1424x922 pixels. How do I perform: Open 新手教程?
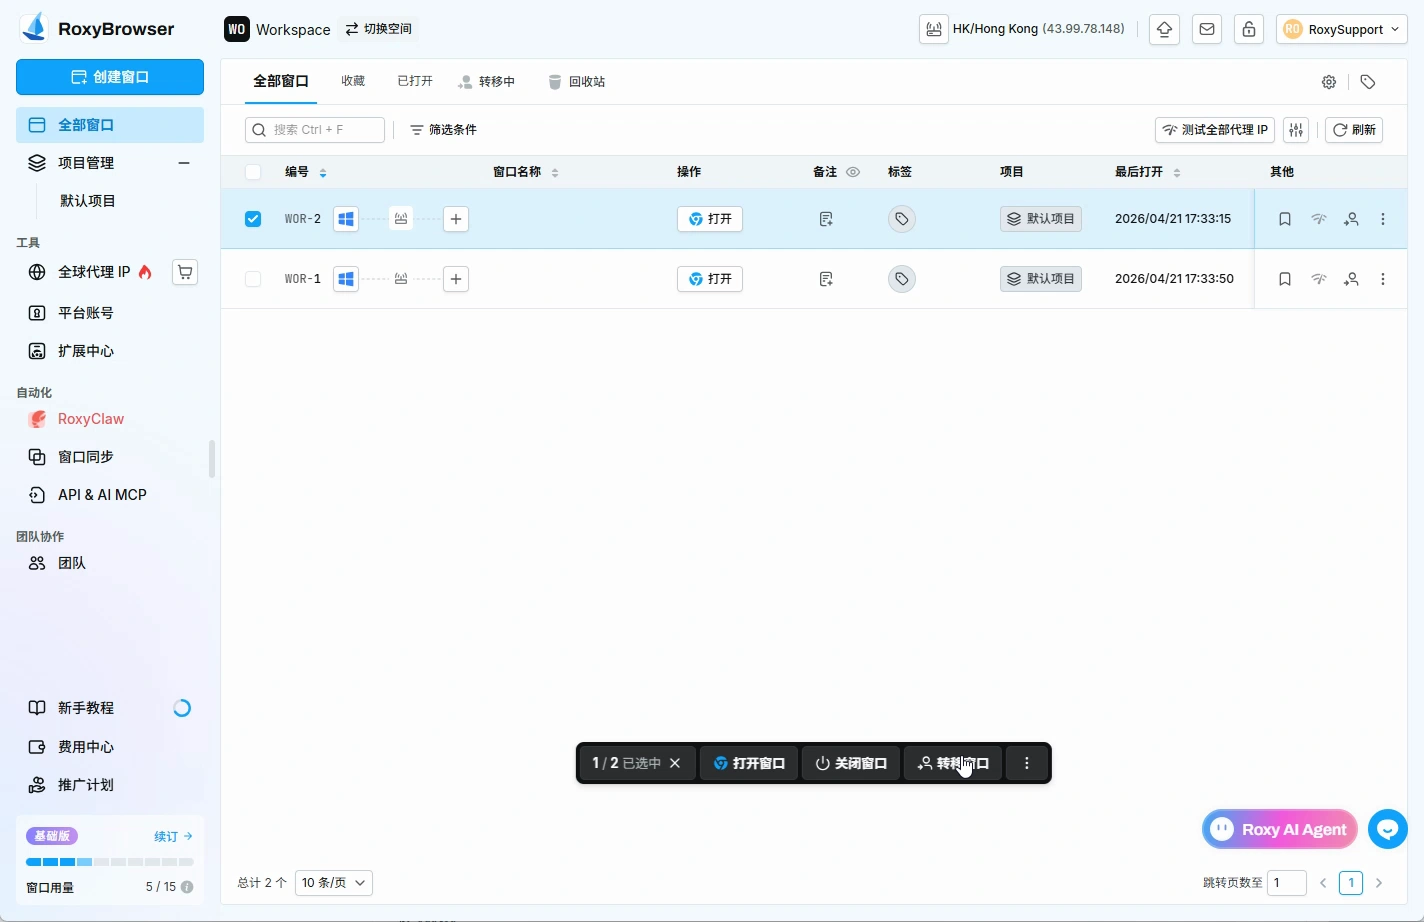(x=85, y=708)
